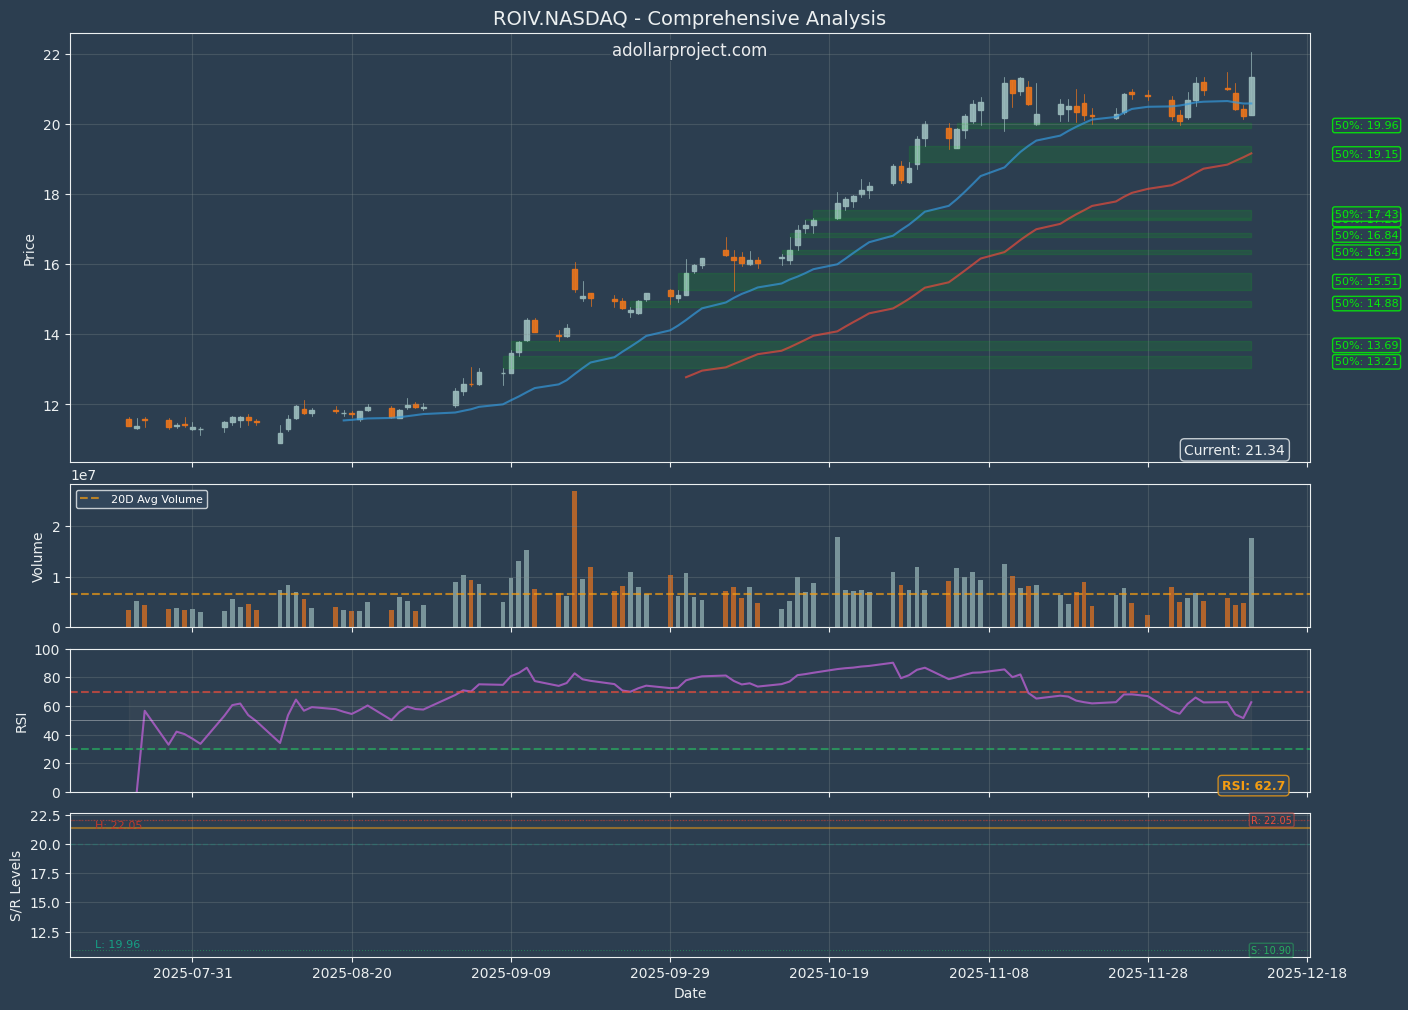Click the '100' tick on RSI axis
Screen dimensions: 1408x1010
click(x=49, y=650)
